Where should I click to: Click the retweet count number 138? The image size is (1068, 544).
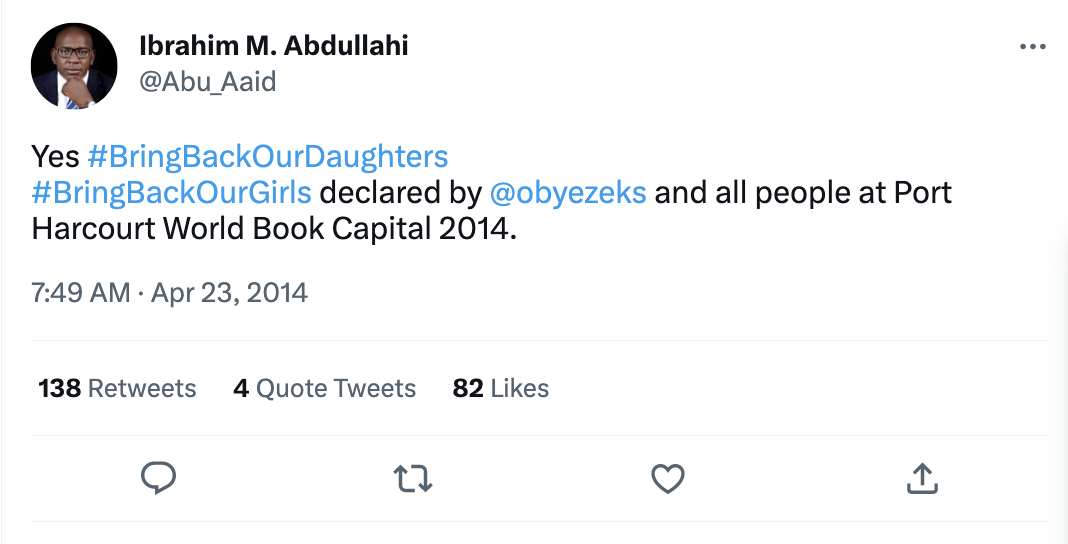point(59,388)
